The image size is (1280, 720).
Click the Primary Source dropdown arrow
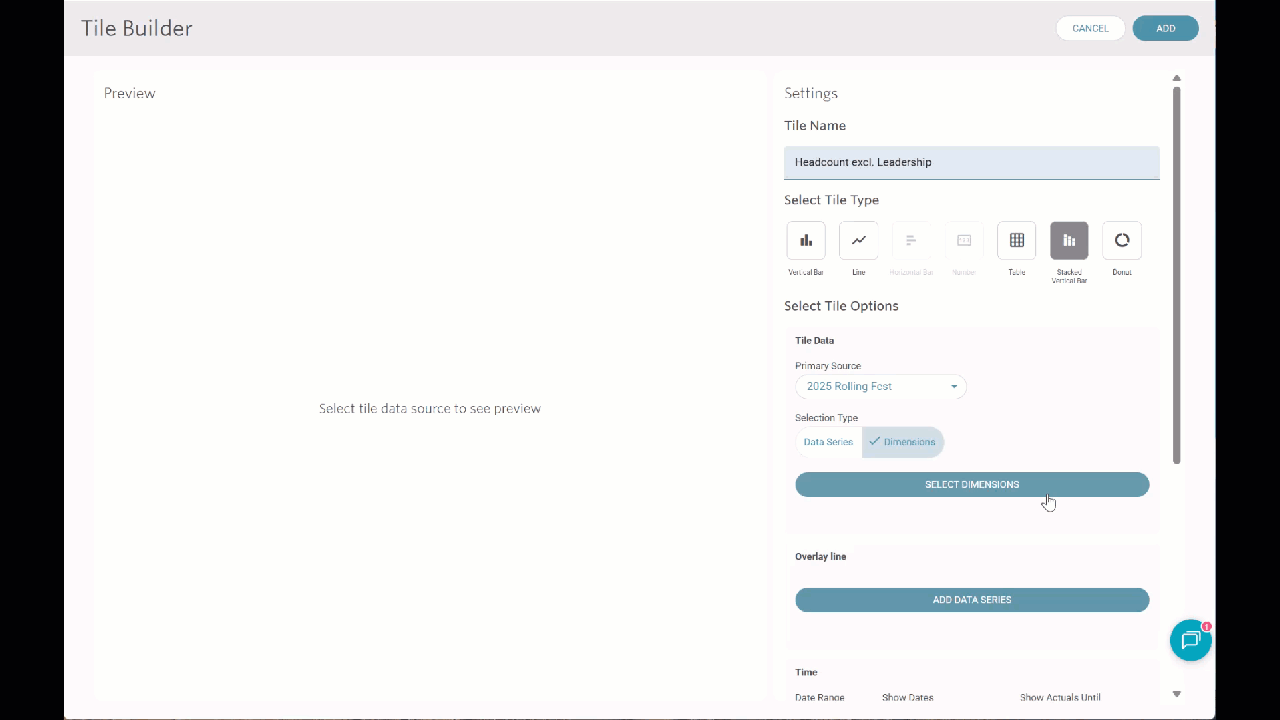(954, 387)
